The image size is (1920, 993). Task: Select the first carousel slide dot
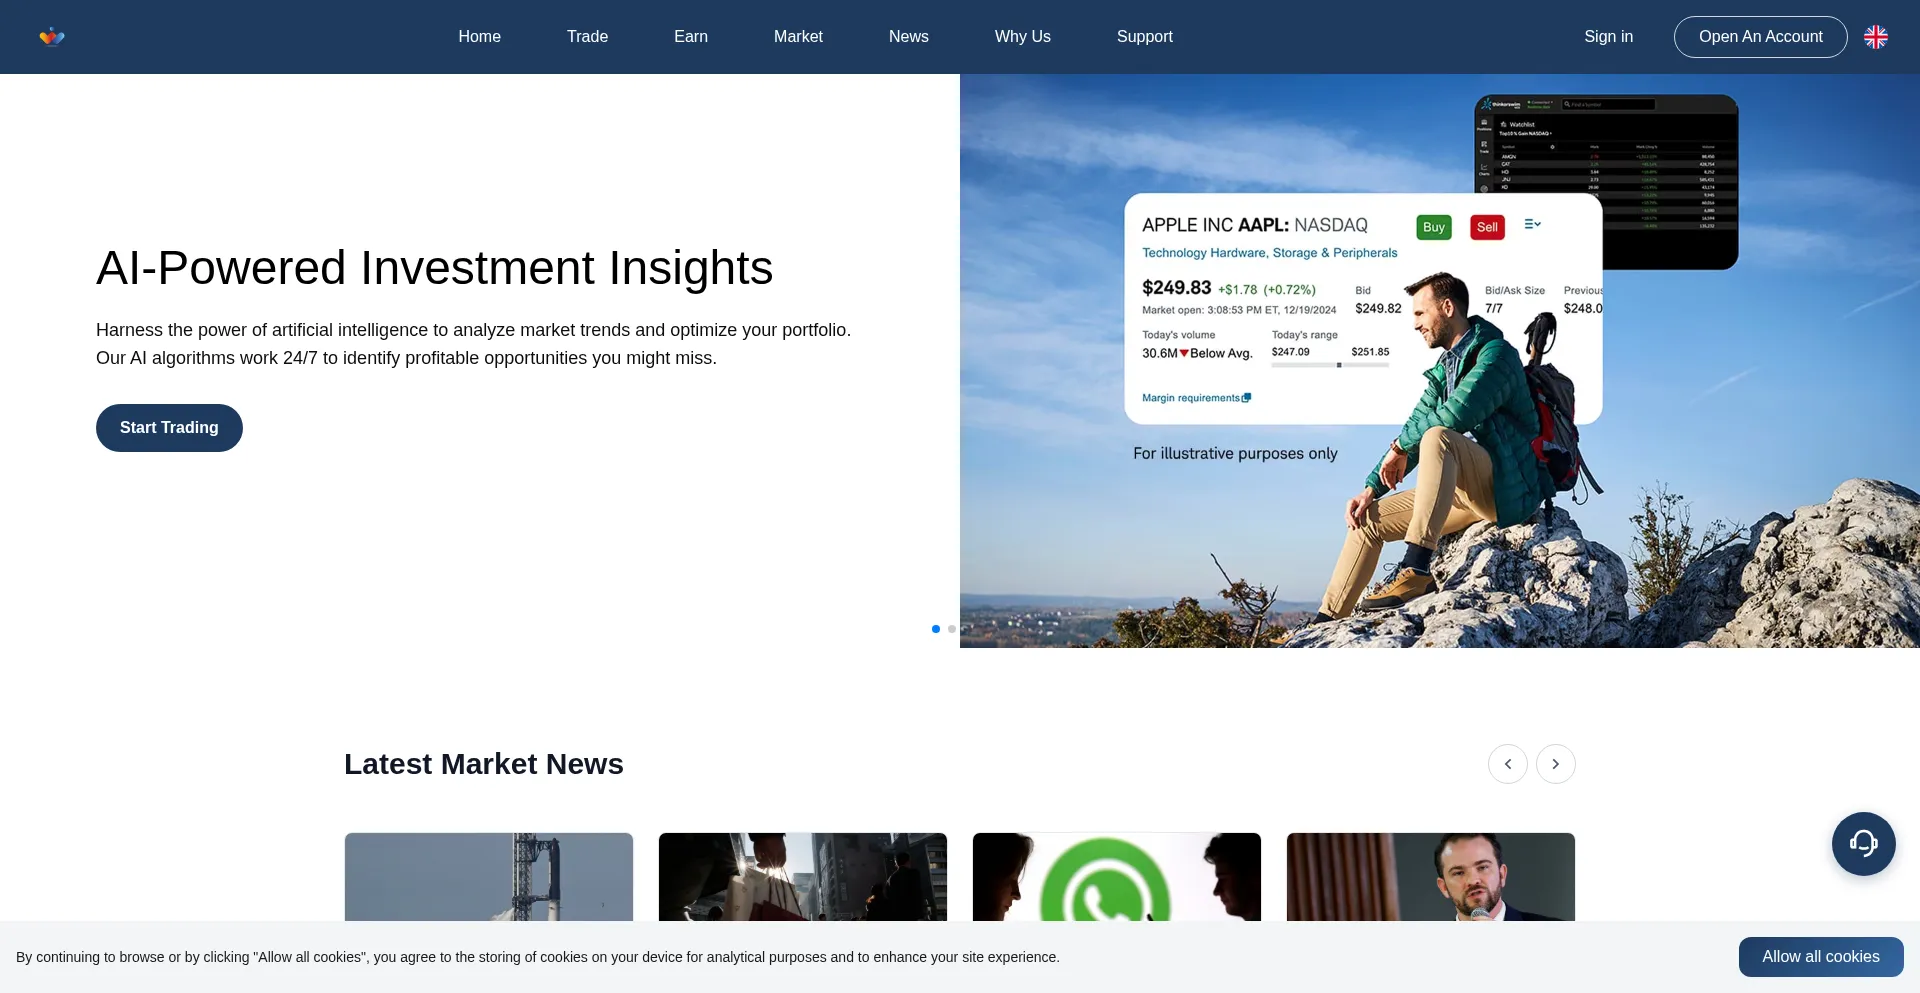(936, 629)
